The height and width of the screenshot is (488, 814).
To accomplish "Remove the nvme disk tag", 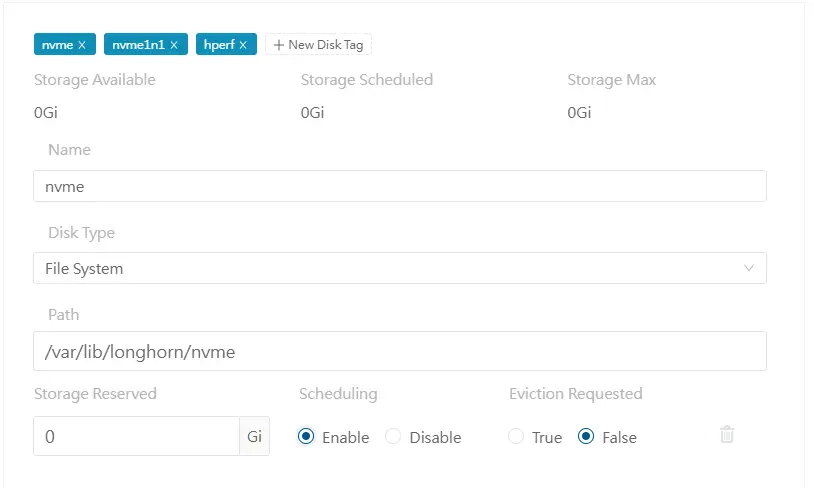I will (82, 45).
